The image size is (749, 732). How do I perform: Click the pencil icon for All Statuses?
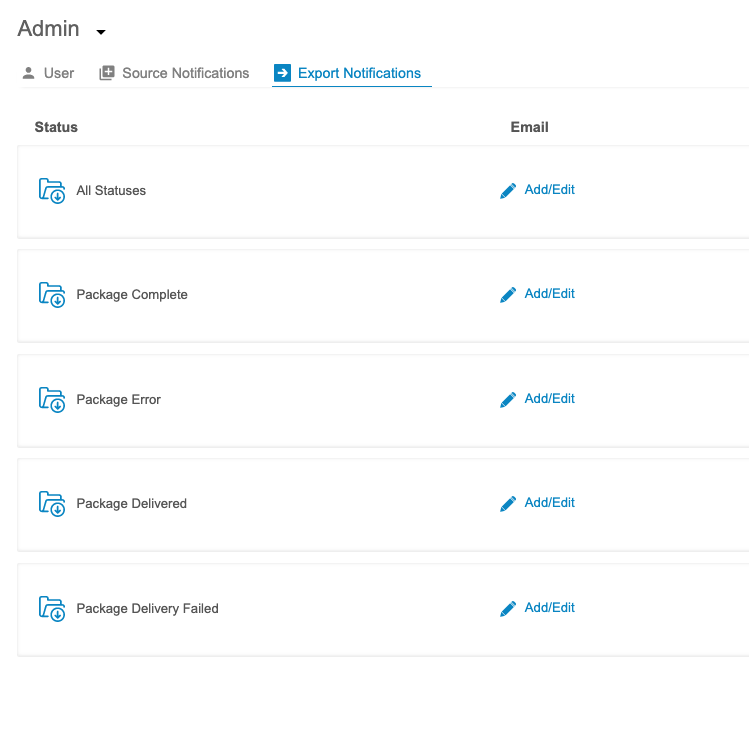pos(508,190)
